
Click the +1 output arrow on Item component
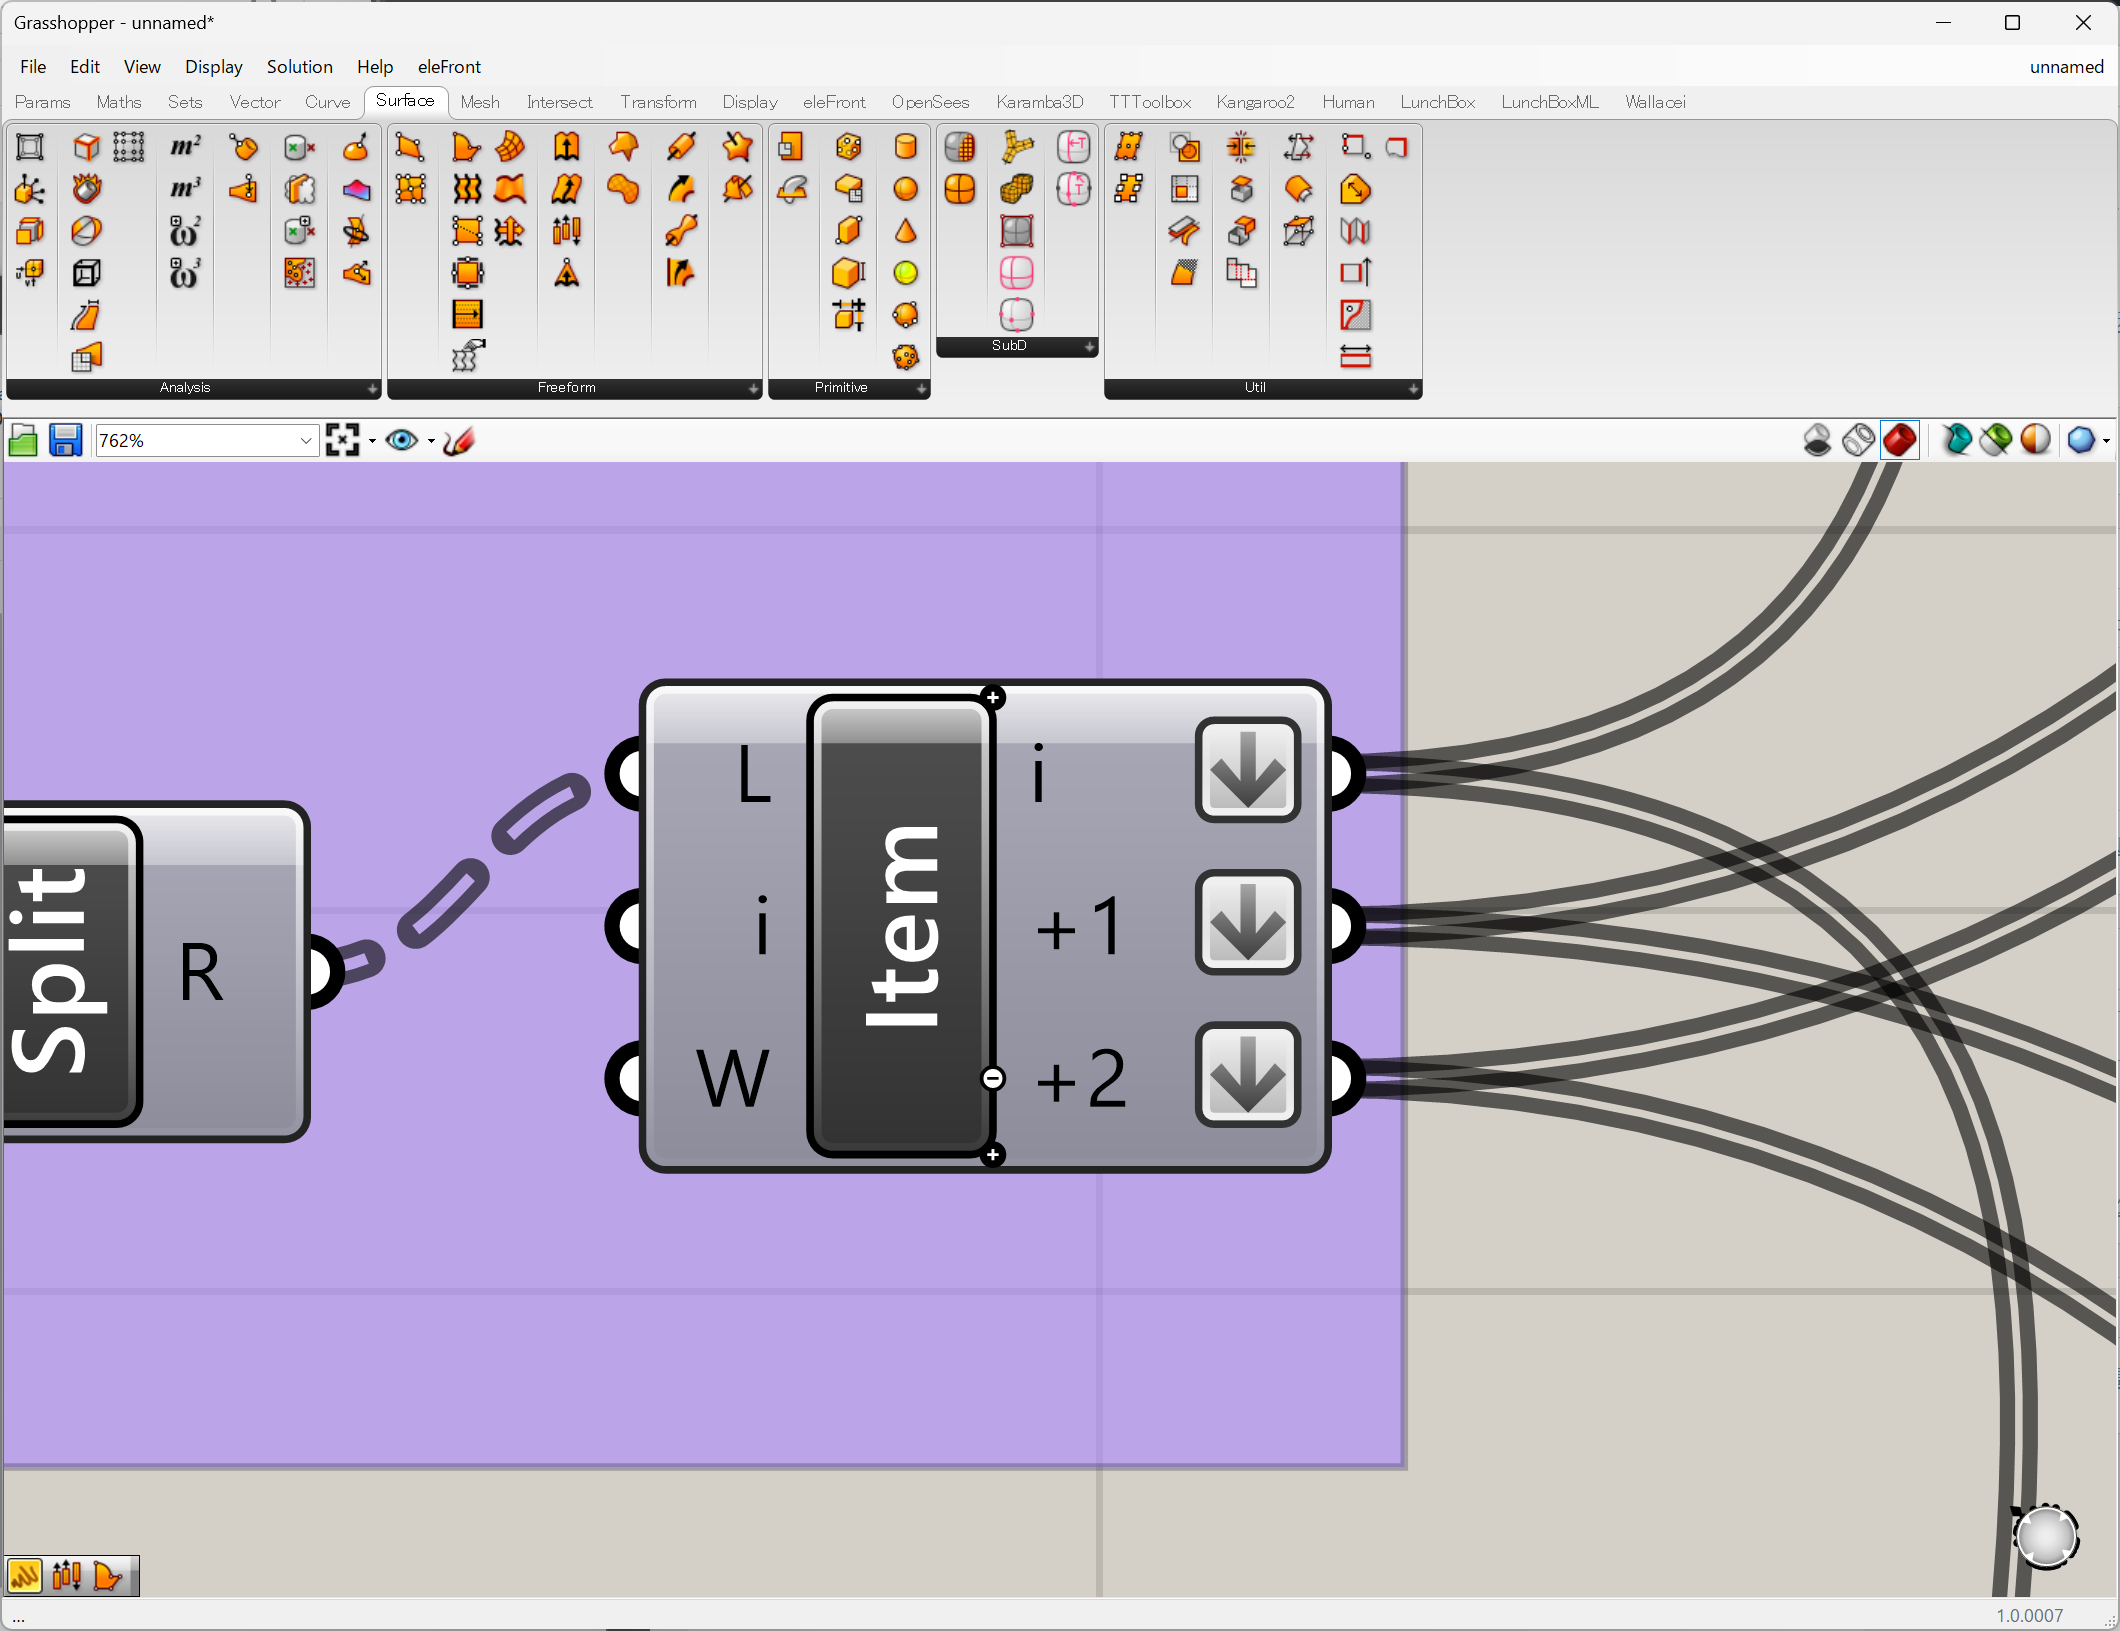coord(1247,924)
